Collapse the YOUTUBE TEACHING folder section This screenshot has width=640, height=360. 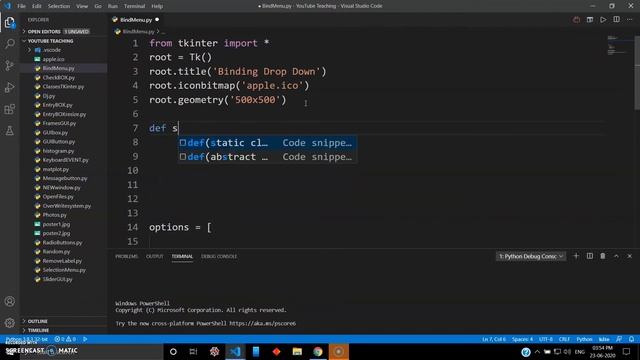click(51, 41)
